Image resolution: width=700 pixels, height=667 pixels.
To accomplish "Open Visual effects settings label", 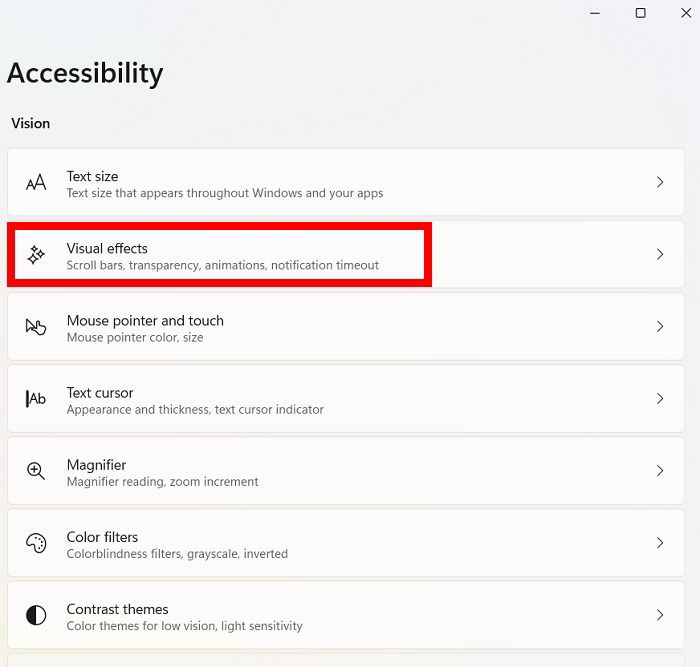I will (107, 248).
